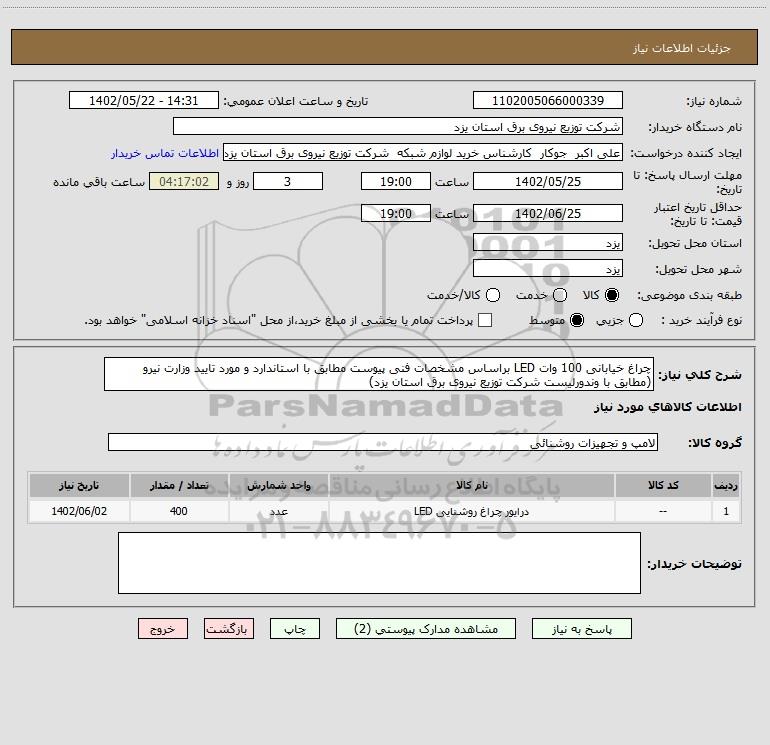Image resolution: width=770 pixels, height=745 pixels.
Task: Select the کالا radio button
Action: click(x=612, y=295)
